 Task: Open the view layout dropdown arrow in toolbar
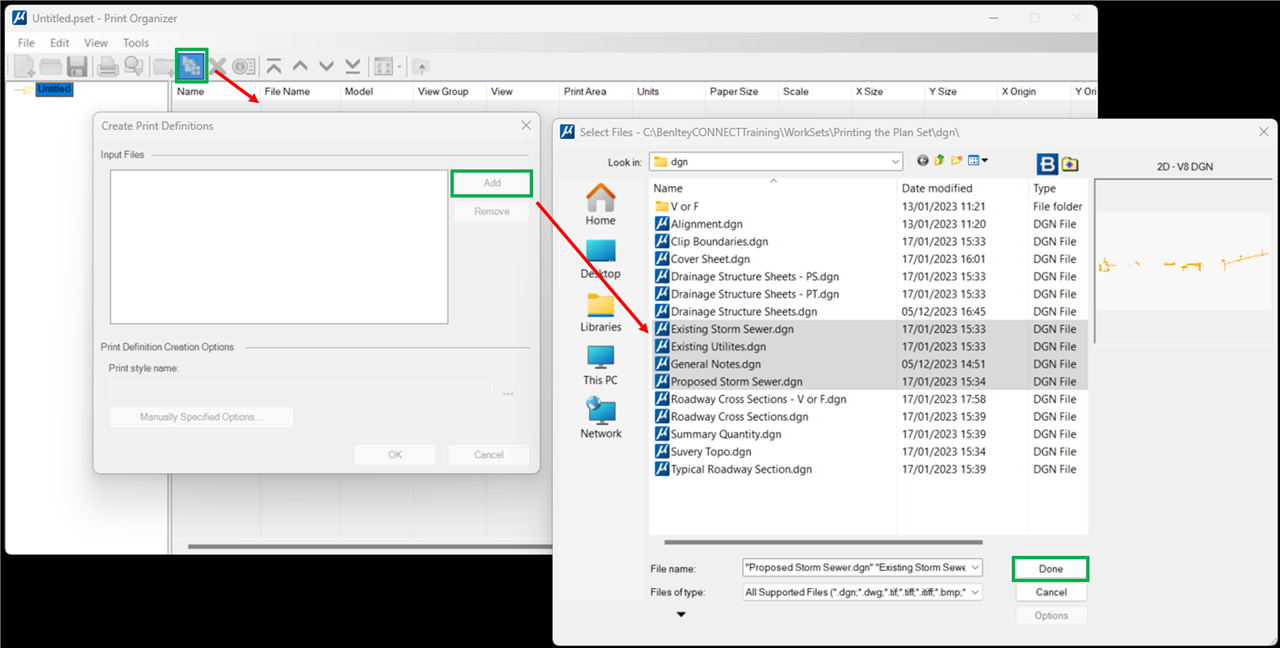pos(399,67)
